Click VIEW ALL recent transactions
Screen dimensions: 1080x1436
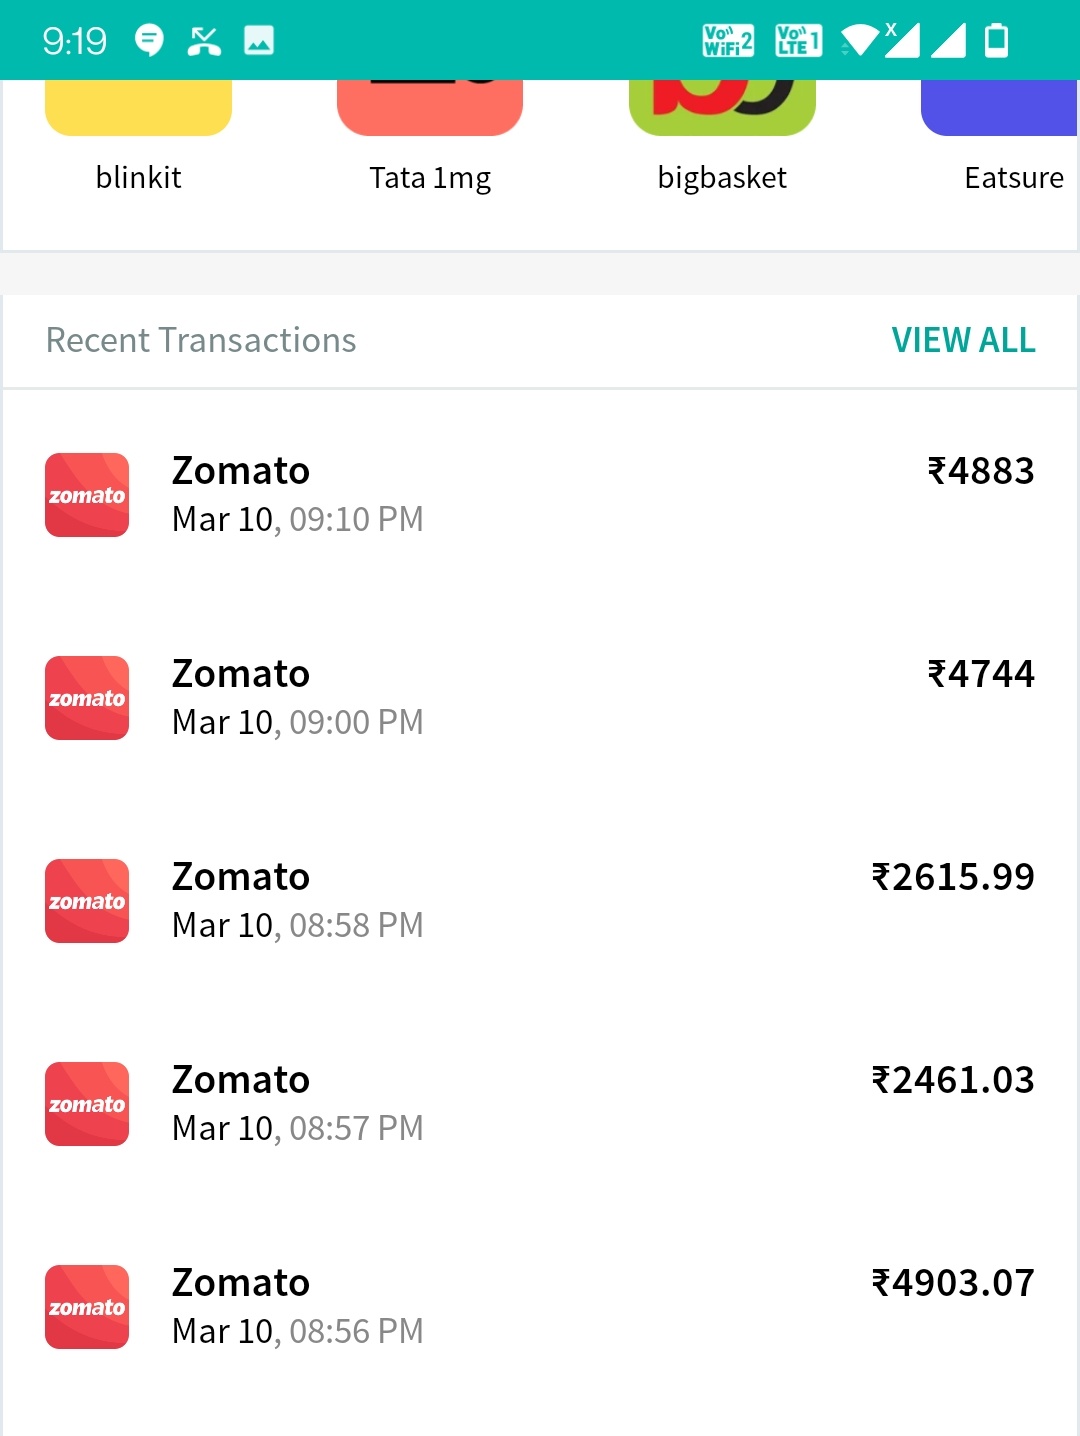tap(963, 340)
